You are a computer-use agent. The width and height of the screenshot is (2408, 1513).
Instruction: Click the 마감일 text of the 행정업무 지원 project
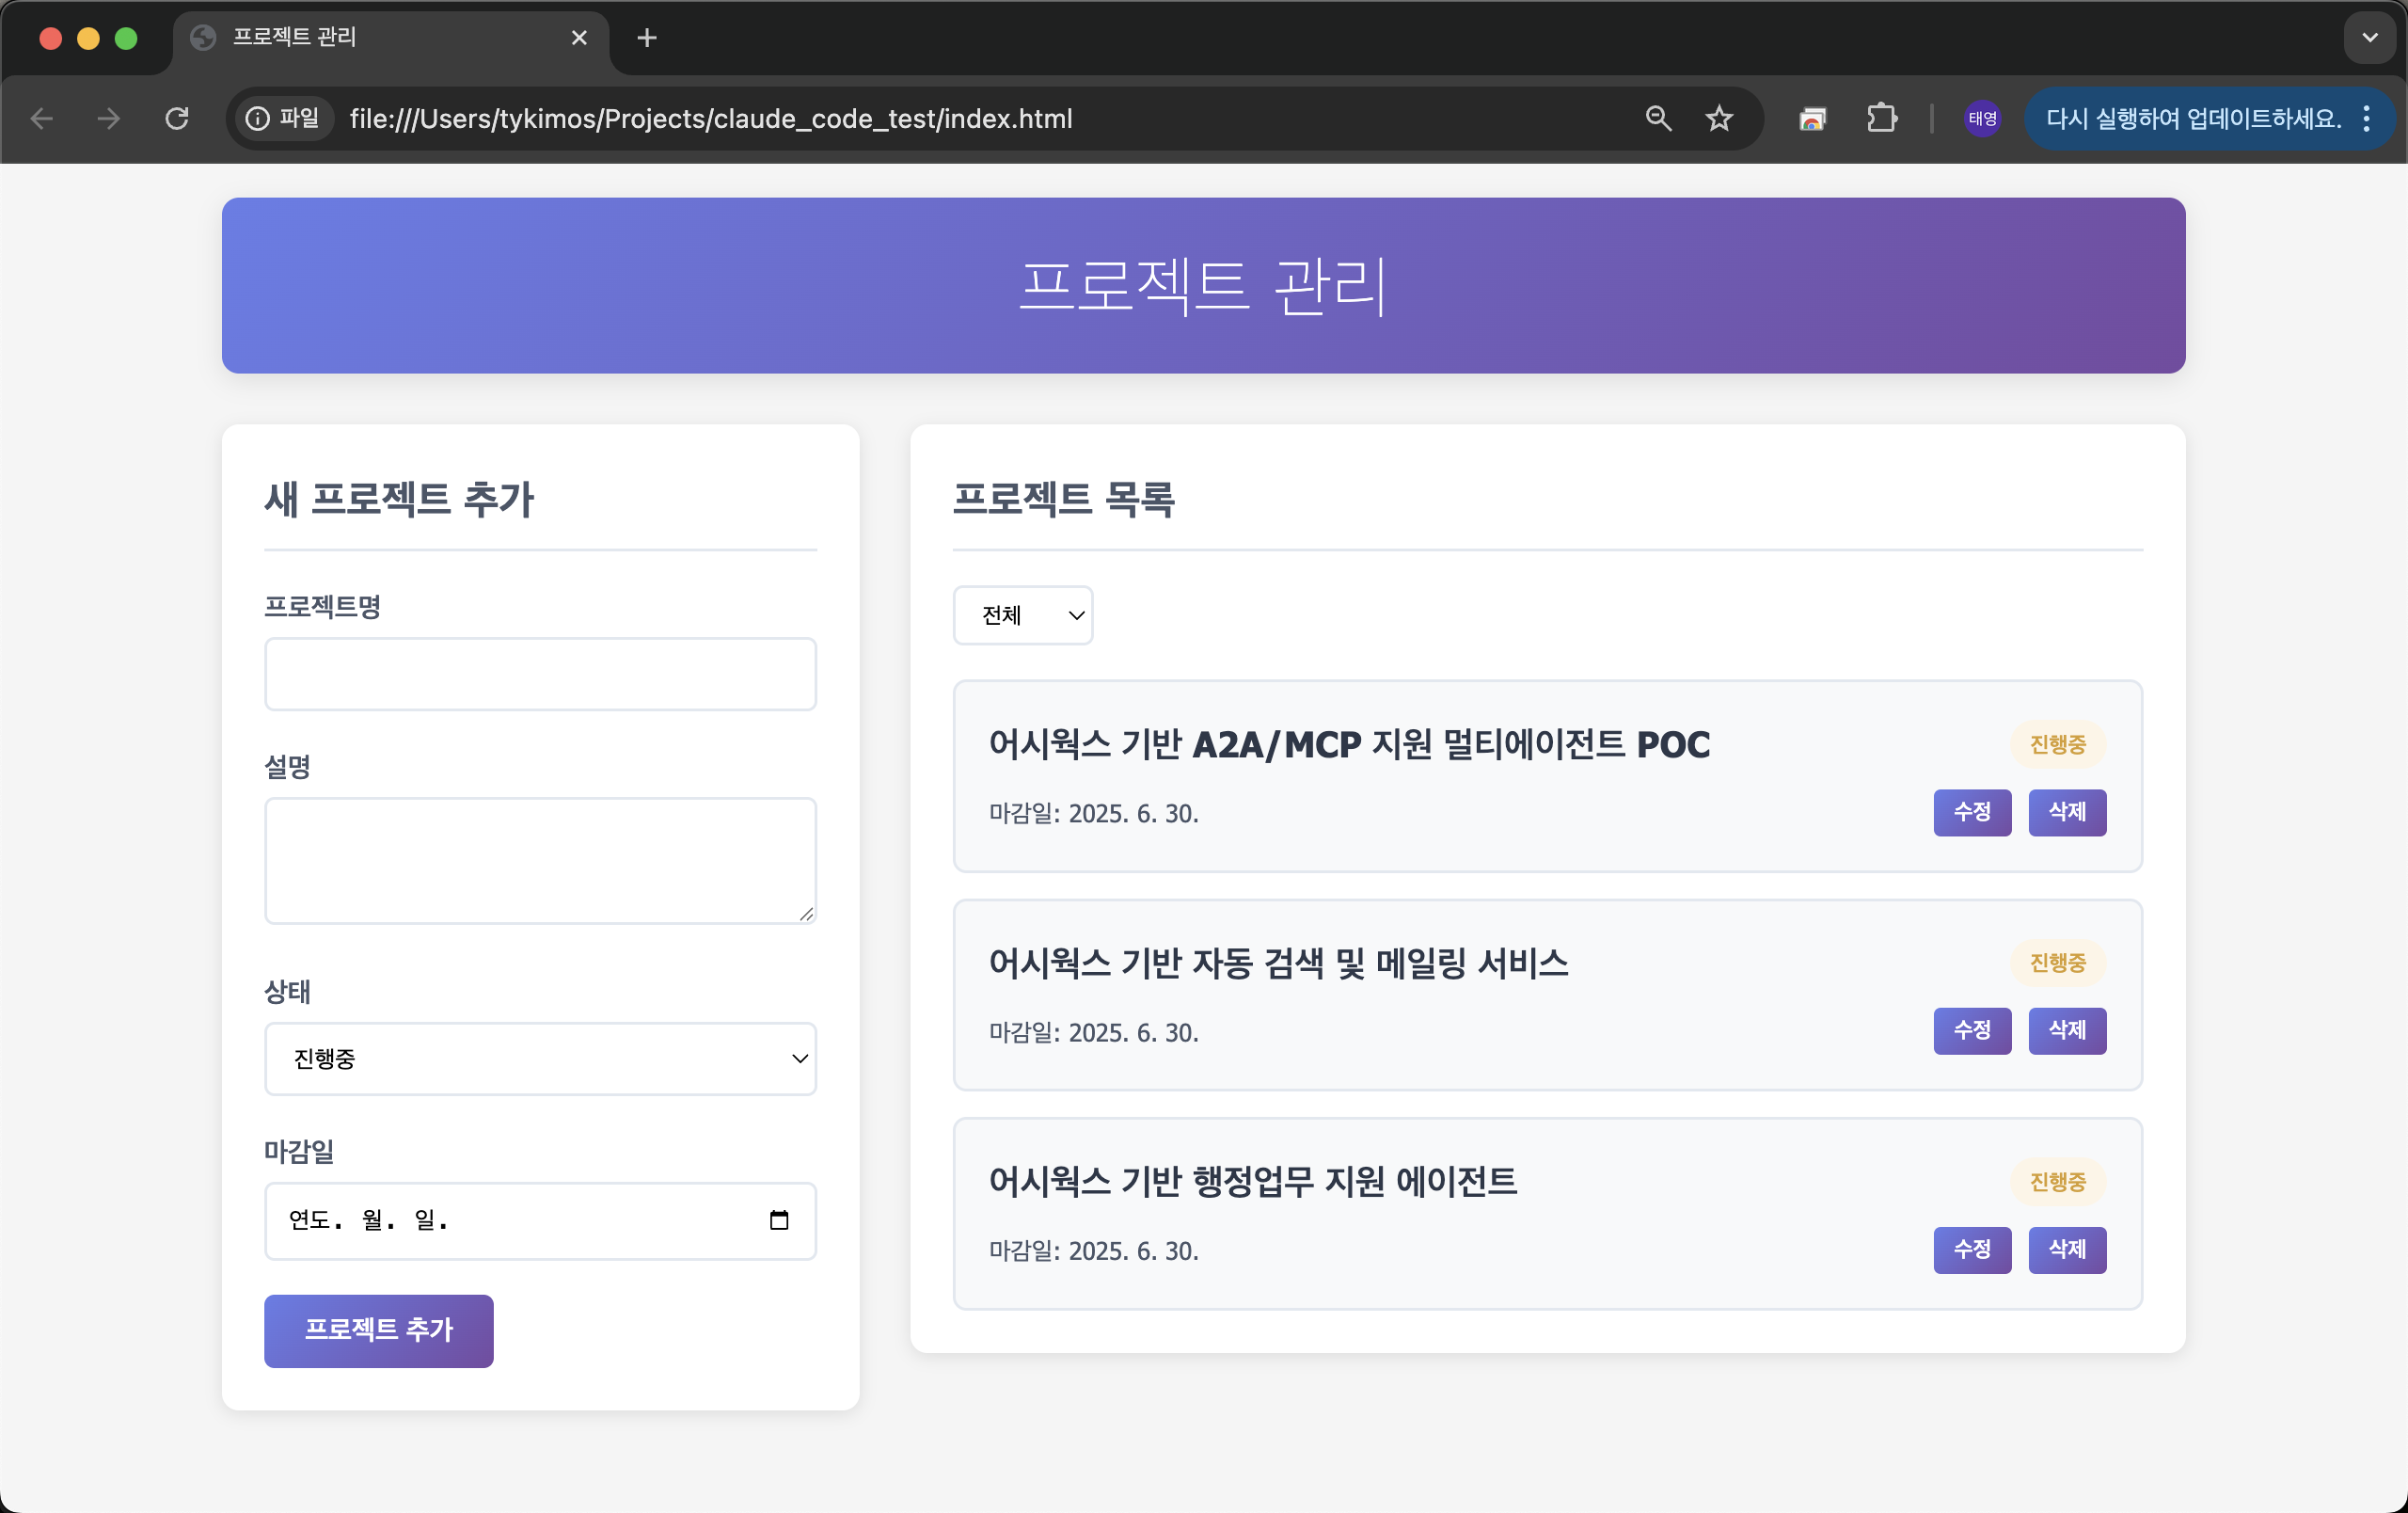click(1094, 1251)
